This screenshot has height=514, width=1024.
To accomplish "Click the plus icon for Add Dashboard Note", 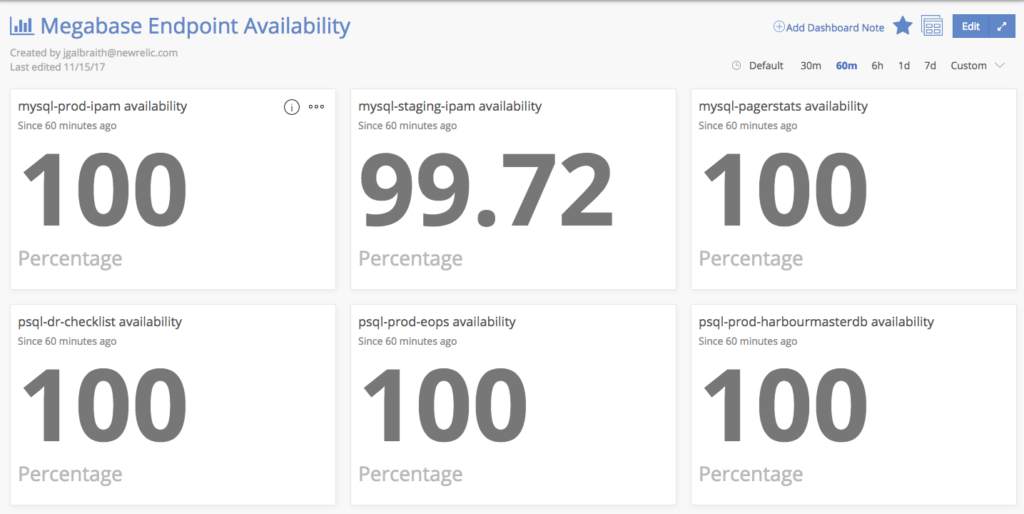I will tap(778, 27).
